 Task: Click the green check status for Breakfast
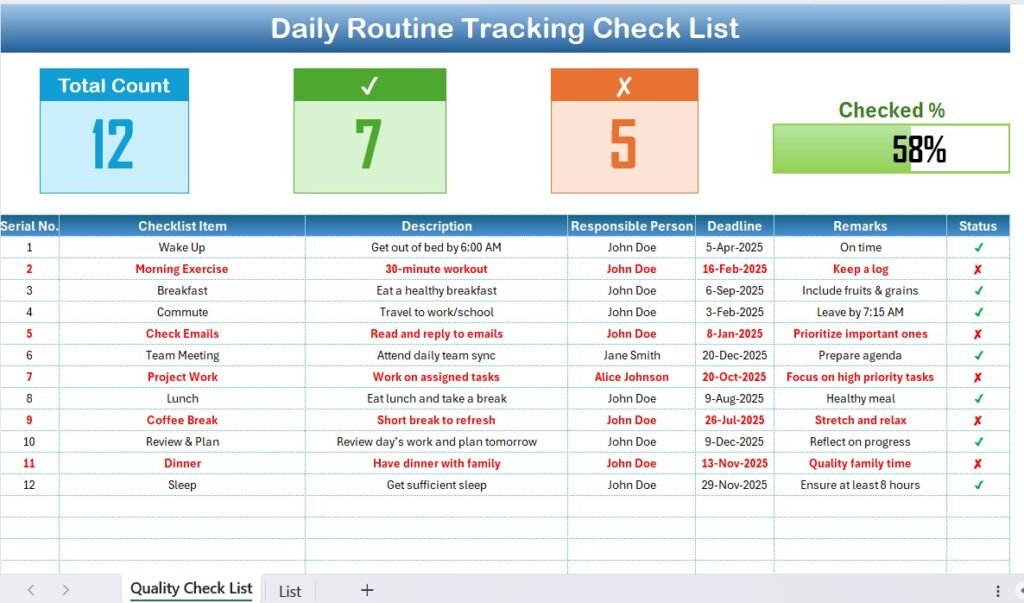tap(978, 290)
